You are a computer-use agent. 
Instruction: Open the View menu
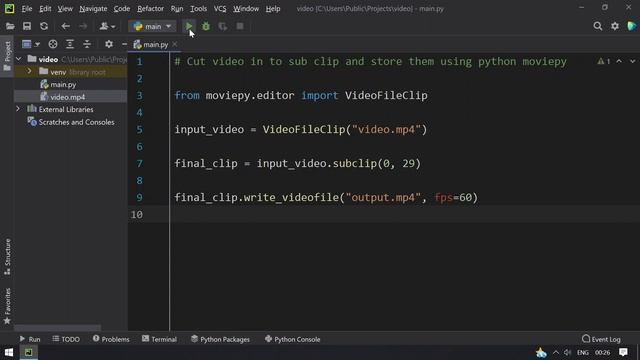[x=65, y=9]
